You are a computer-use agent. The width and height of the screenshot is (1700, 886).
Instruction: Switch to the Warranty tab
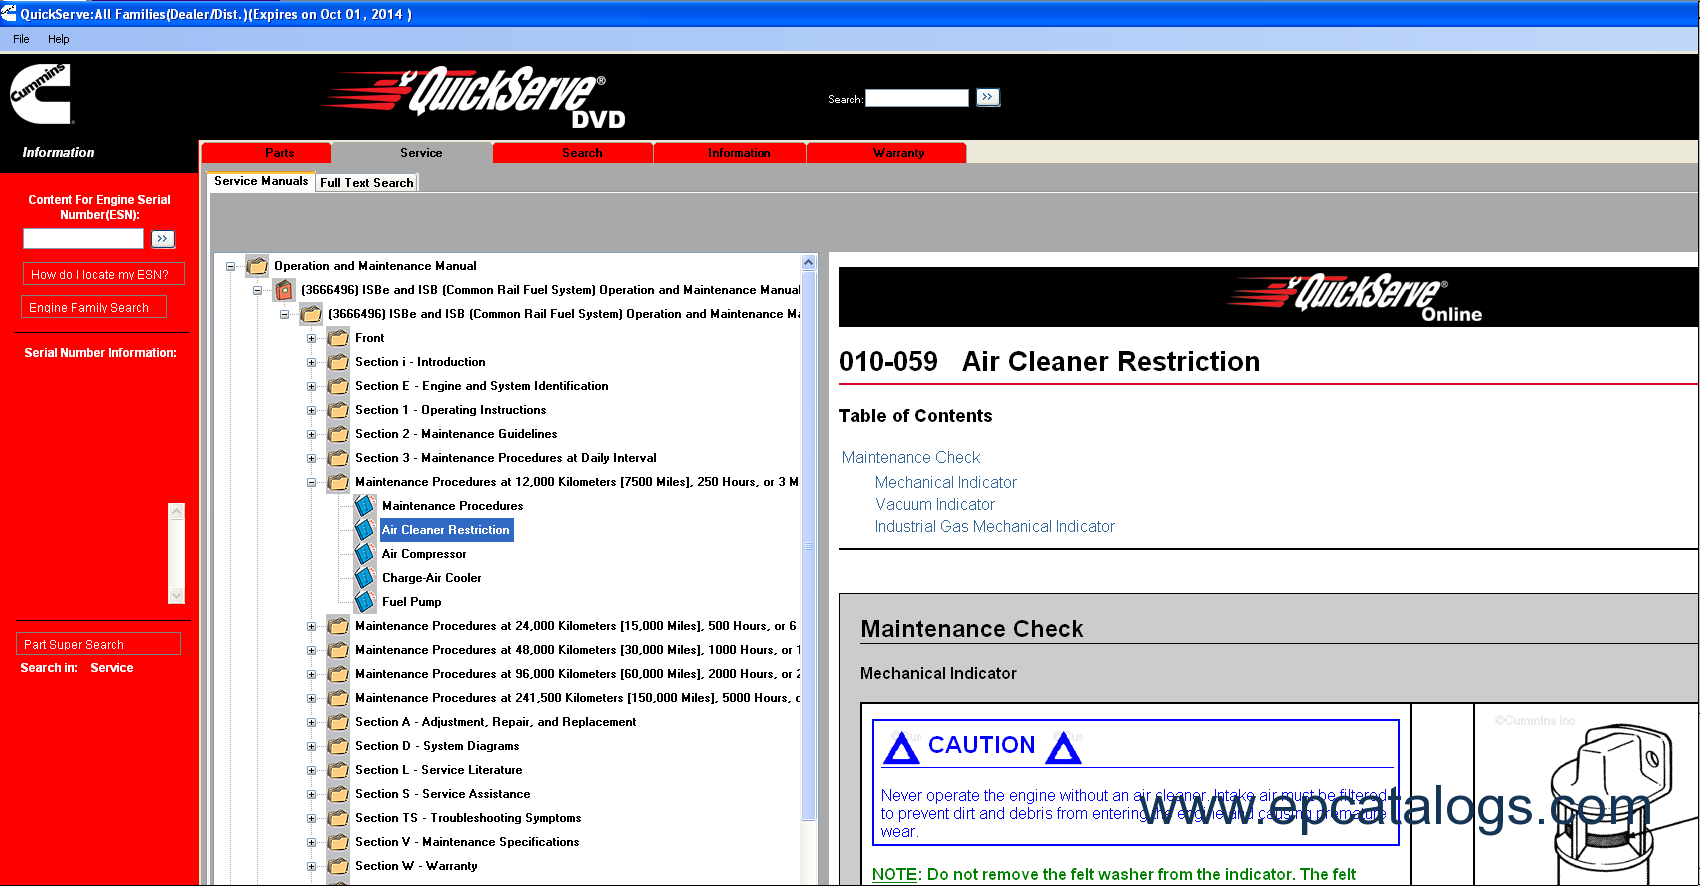[x=887, y=153]
